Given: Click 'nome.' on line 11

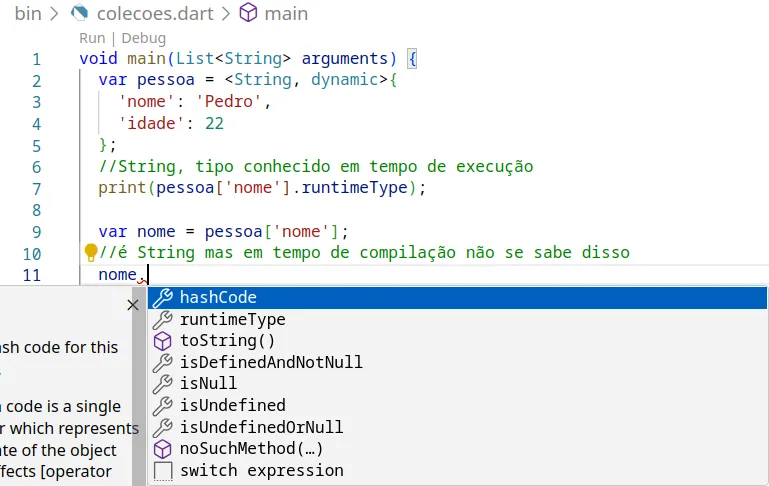Looking at the screenshot, I should click(x=122, y=275).
